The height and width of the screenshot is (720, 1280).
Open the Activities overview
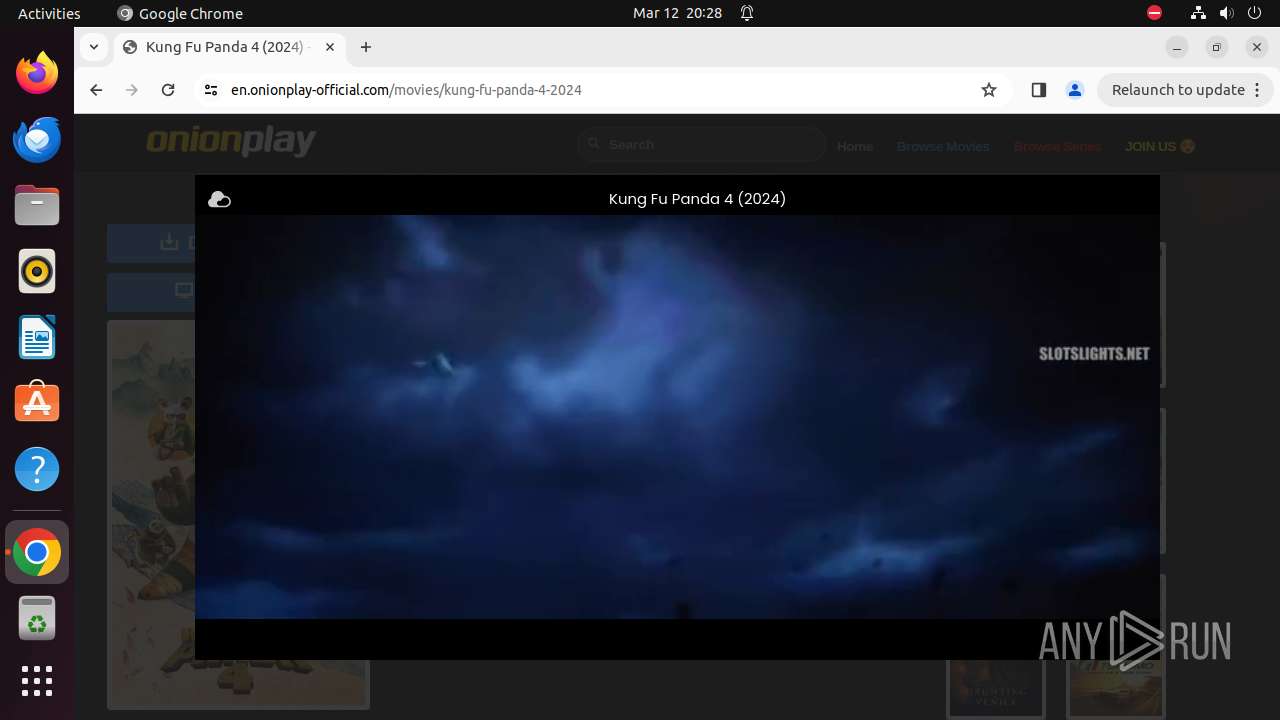tap(49, 13)
